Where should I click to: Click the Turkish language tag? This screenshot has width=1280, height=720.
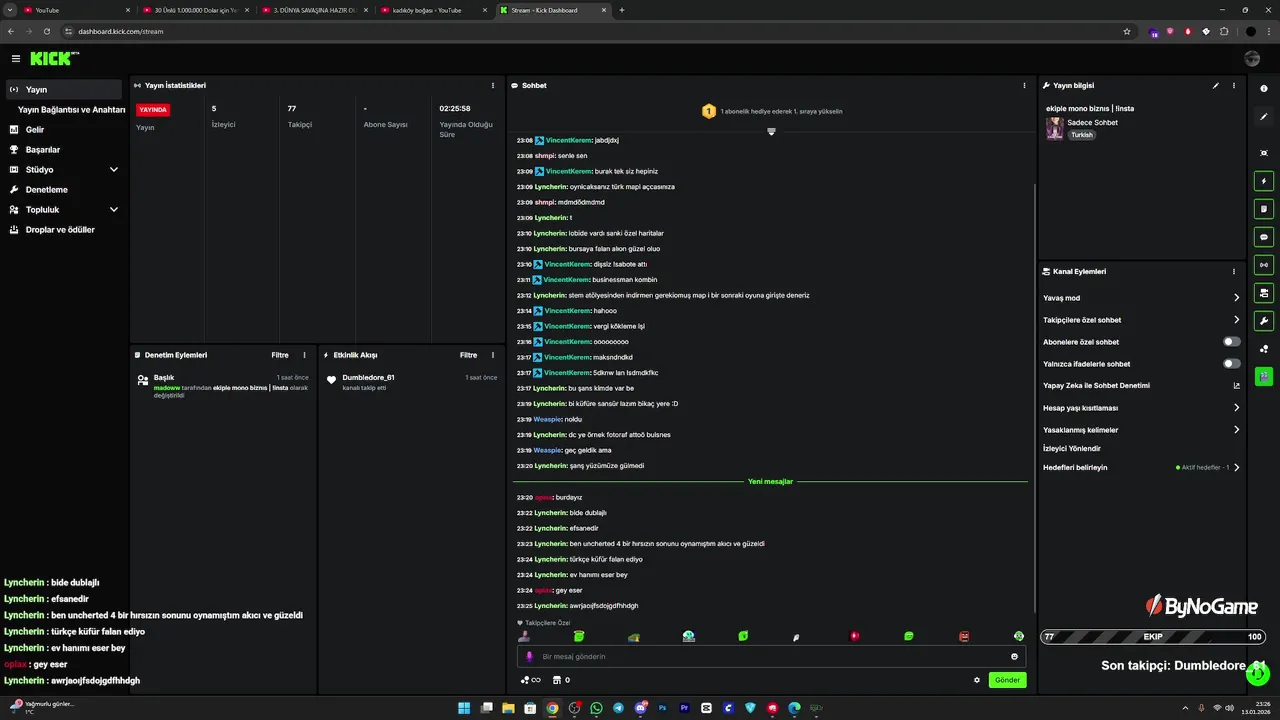click(x=1082, y=135)
